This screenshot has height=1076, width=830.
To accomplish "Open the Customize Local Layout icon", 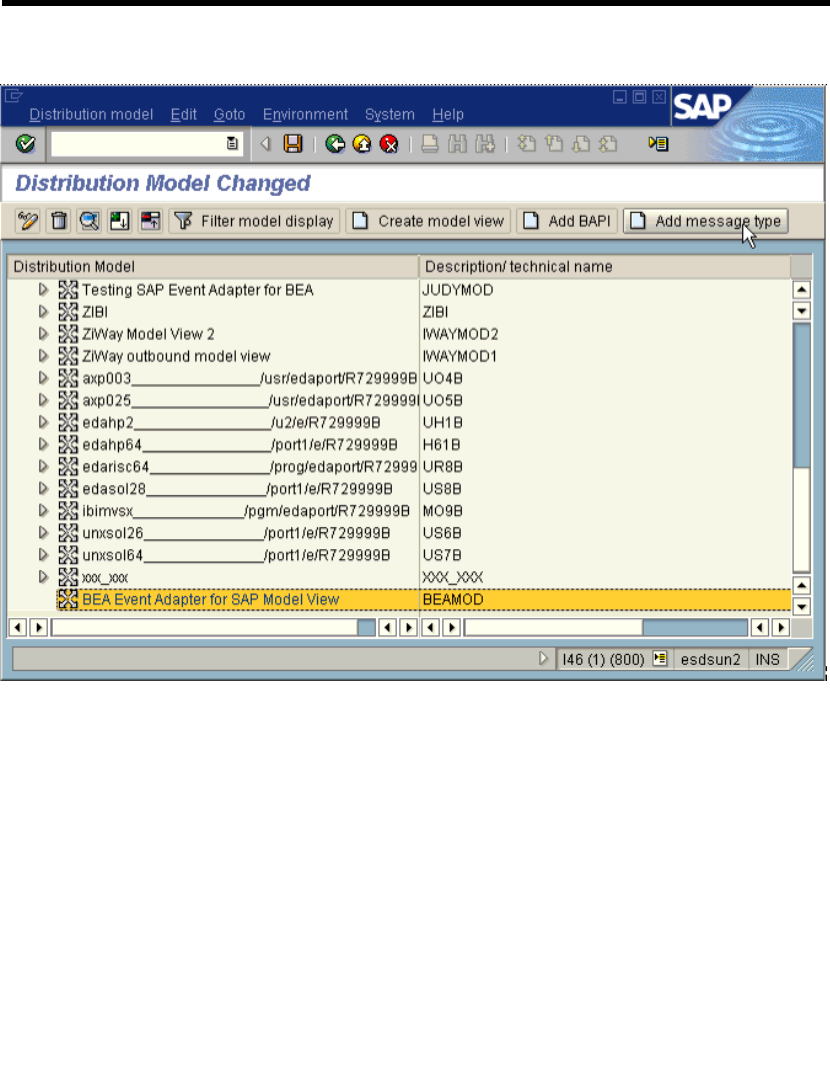I will point(659,143).
